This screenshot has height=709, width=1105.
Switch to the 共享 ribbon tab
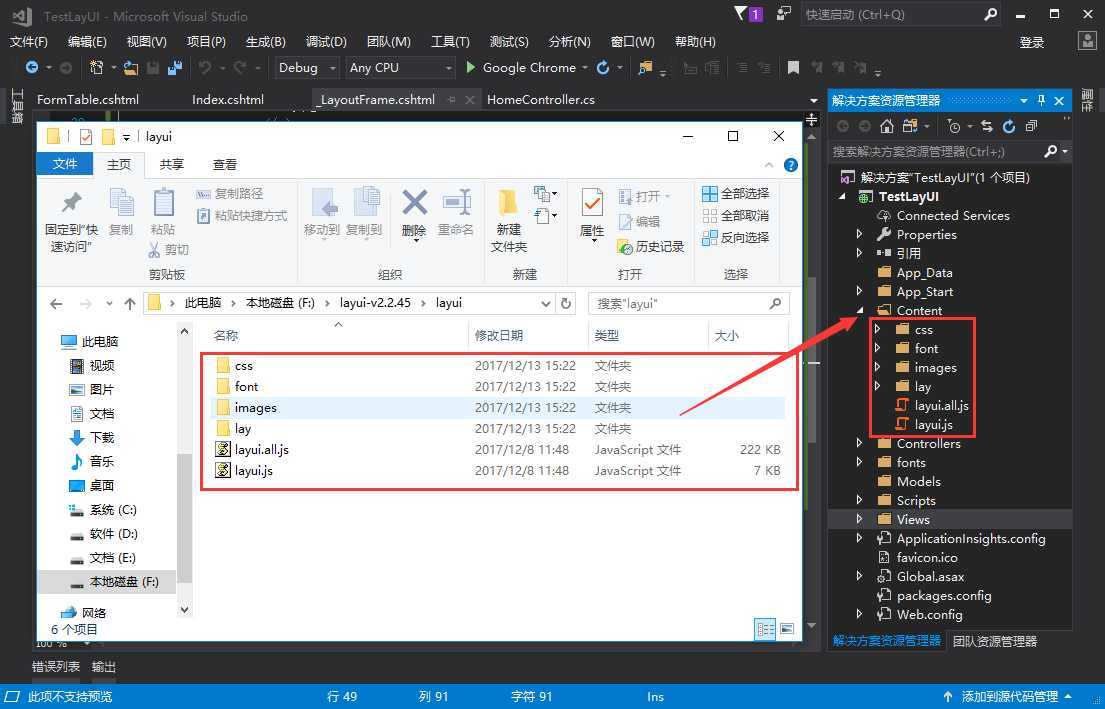171,165
